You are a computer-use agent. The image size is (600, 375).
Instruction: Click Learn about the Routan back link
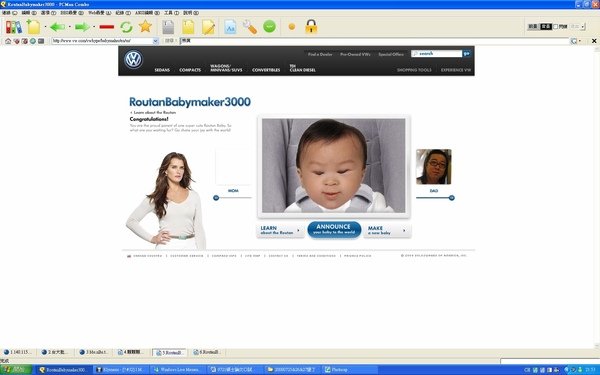pos(153,112)
